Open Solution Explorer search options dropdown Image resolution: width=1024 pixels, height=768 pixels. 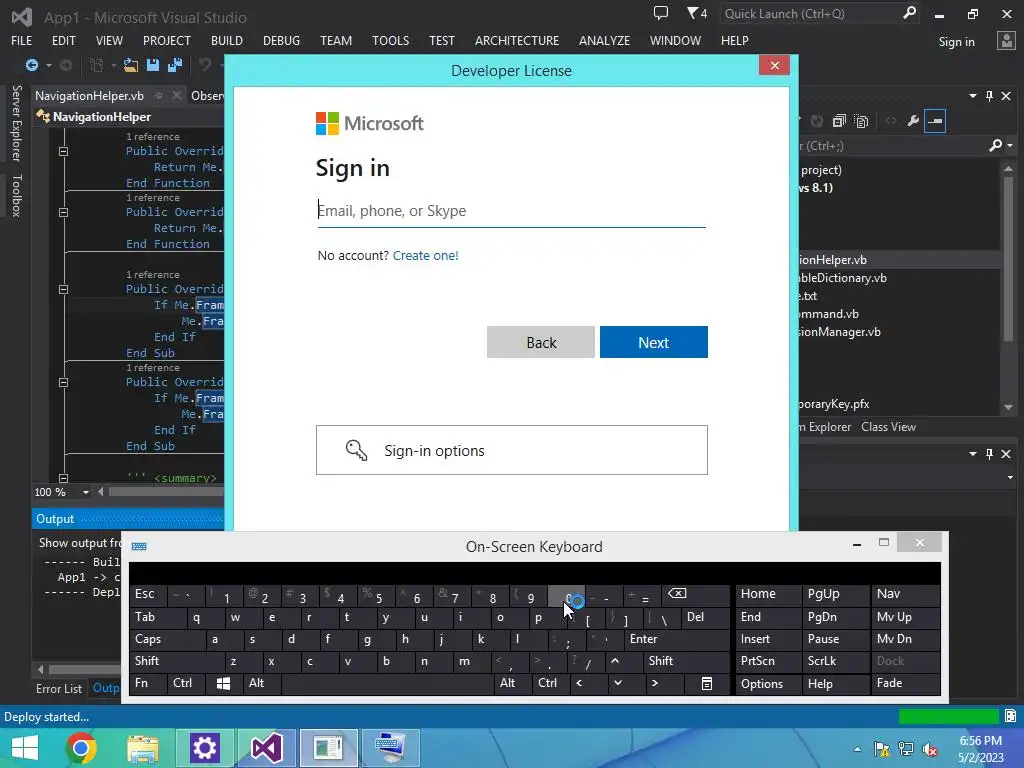click(1010, 146)
